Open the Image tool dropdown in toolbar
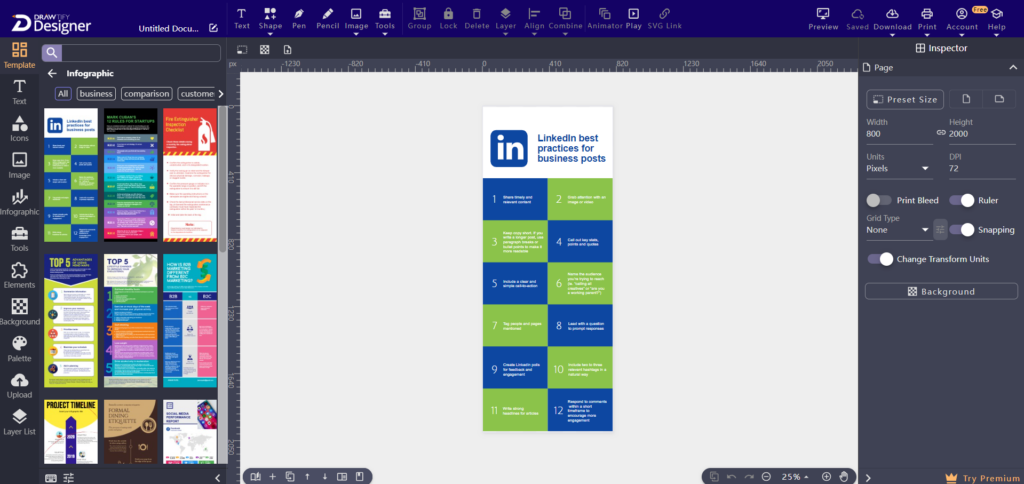The width and height of the screenshot is (1024, 484). (356, 20)
